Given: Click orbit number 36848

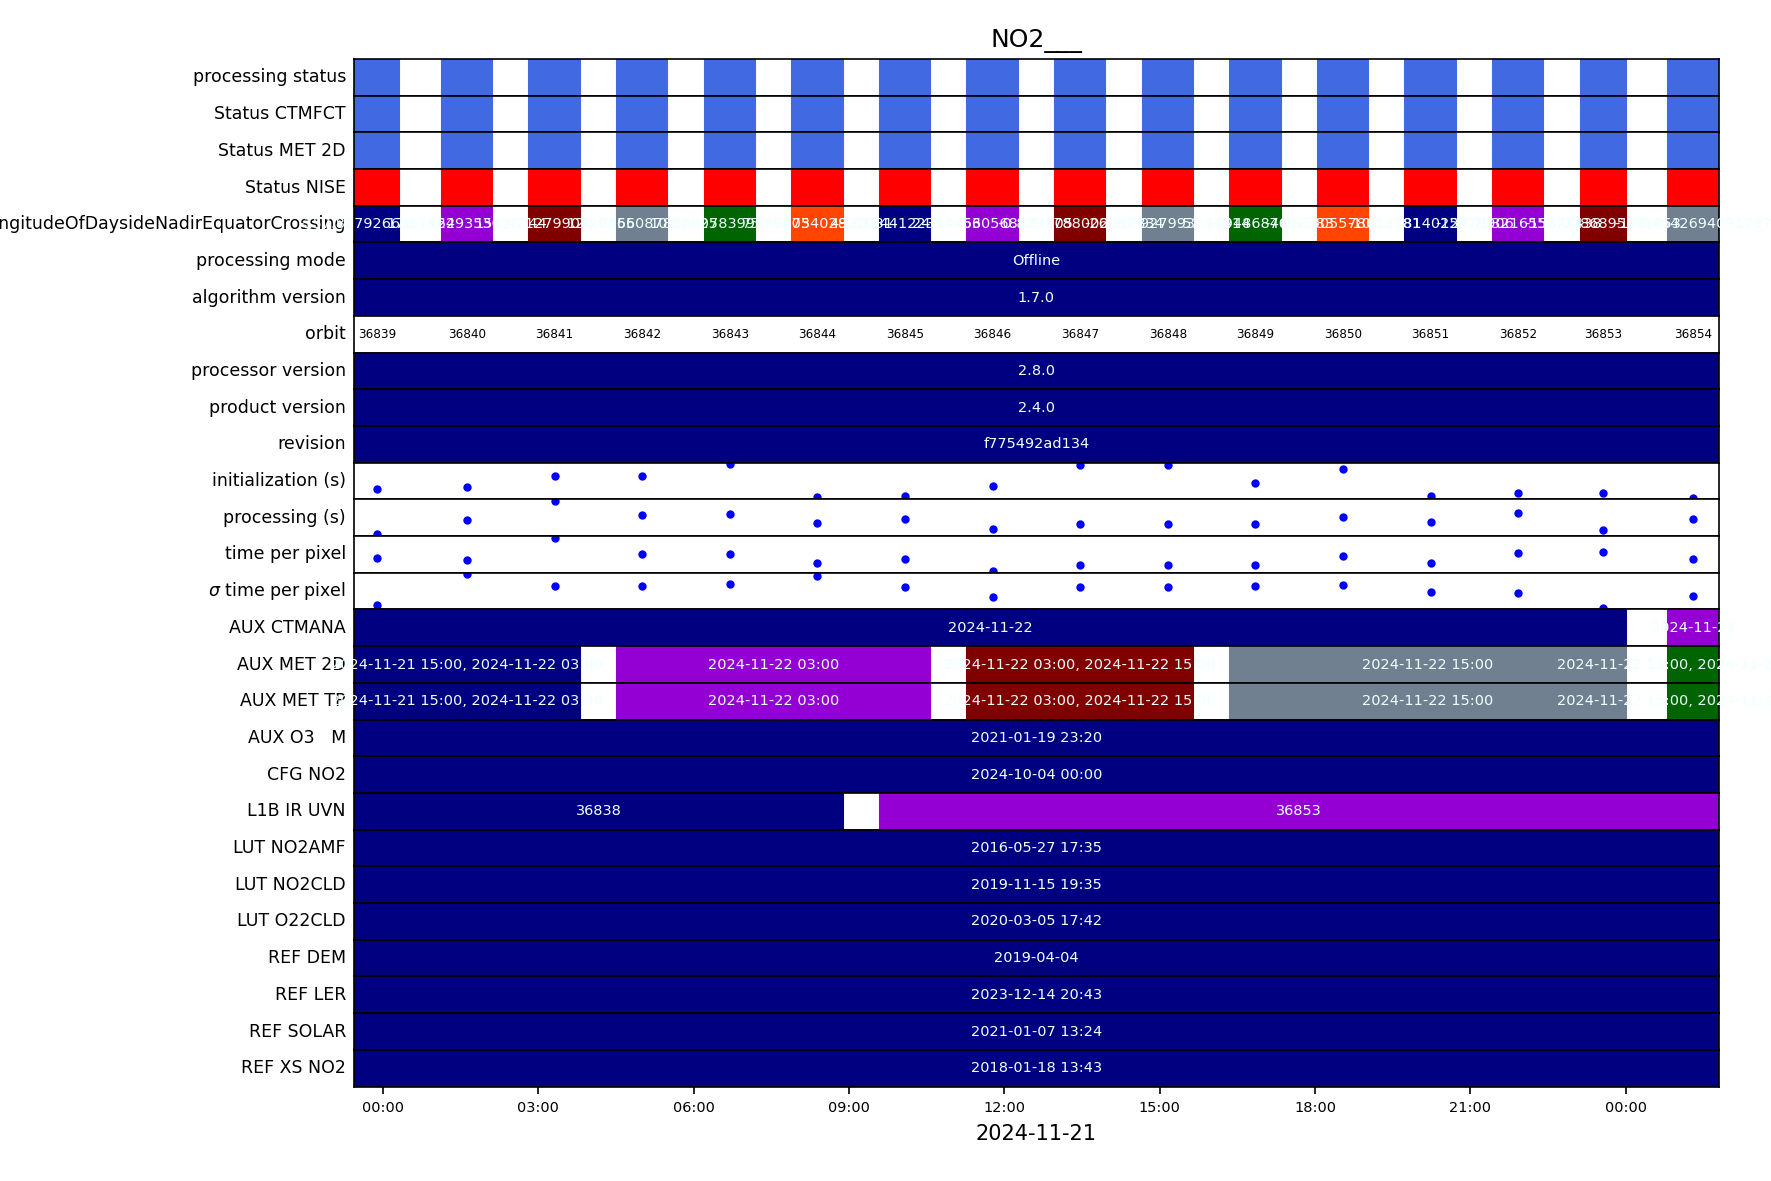Looking at the screenshot, I should click(x=1168, y=334).
